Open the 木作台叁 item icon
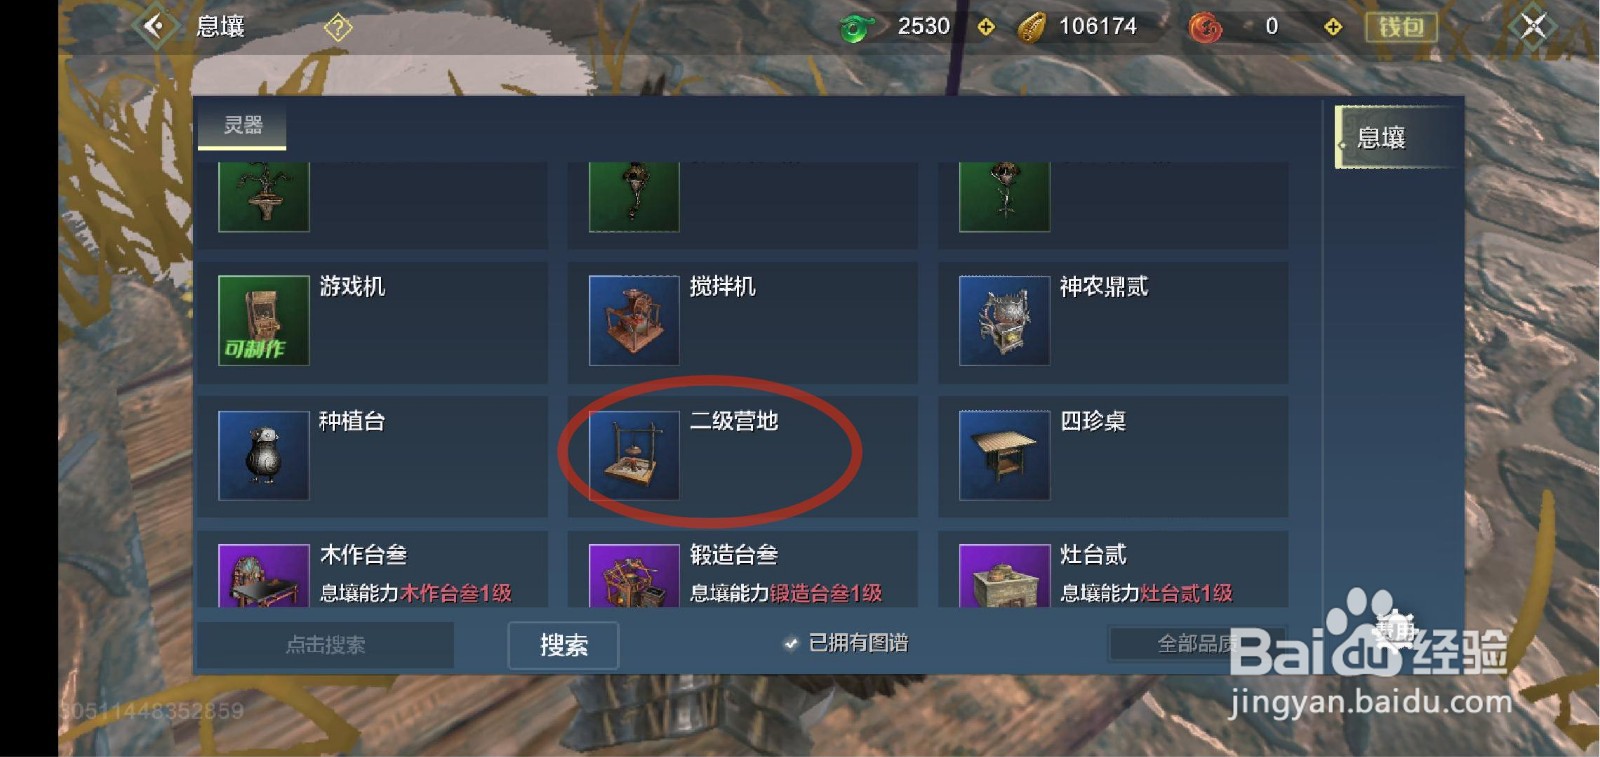This screenshot has height=757, width=1600. (264, 576)
